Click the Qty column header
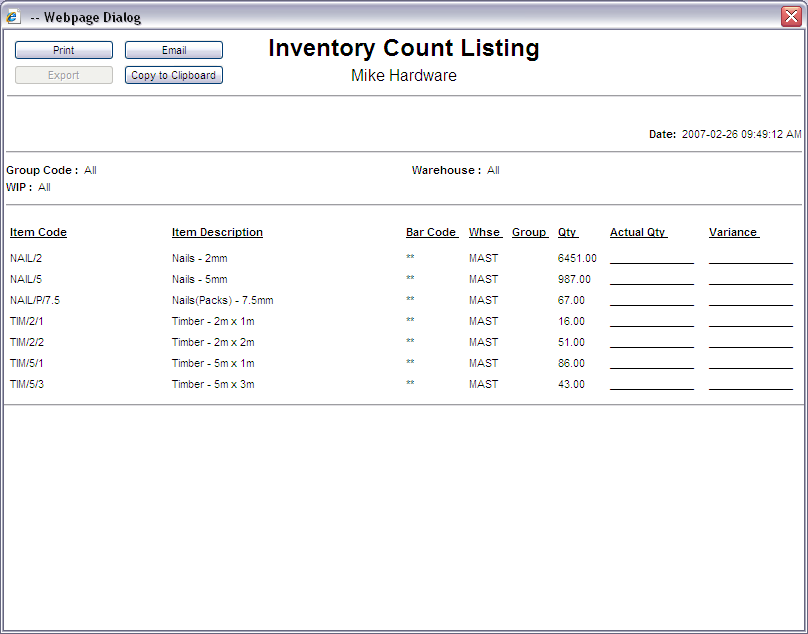Image resolution: width=808 pixels, height=634 pixels. (x=567, y=232)
